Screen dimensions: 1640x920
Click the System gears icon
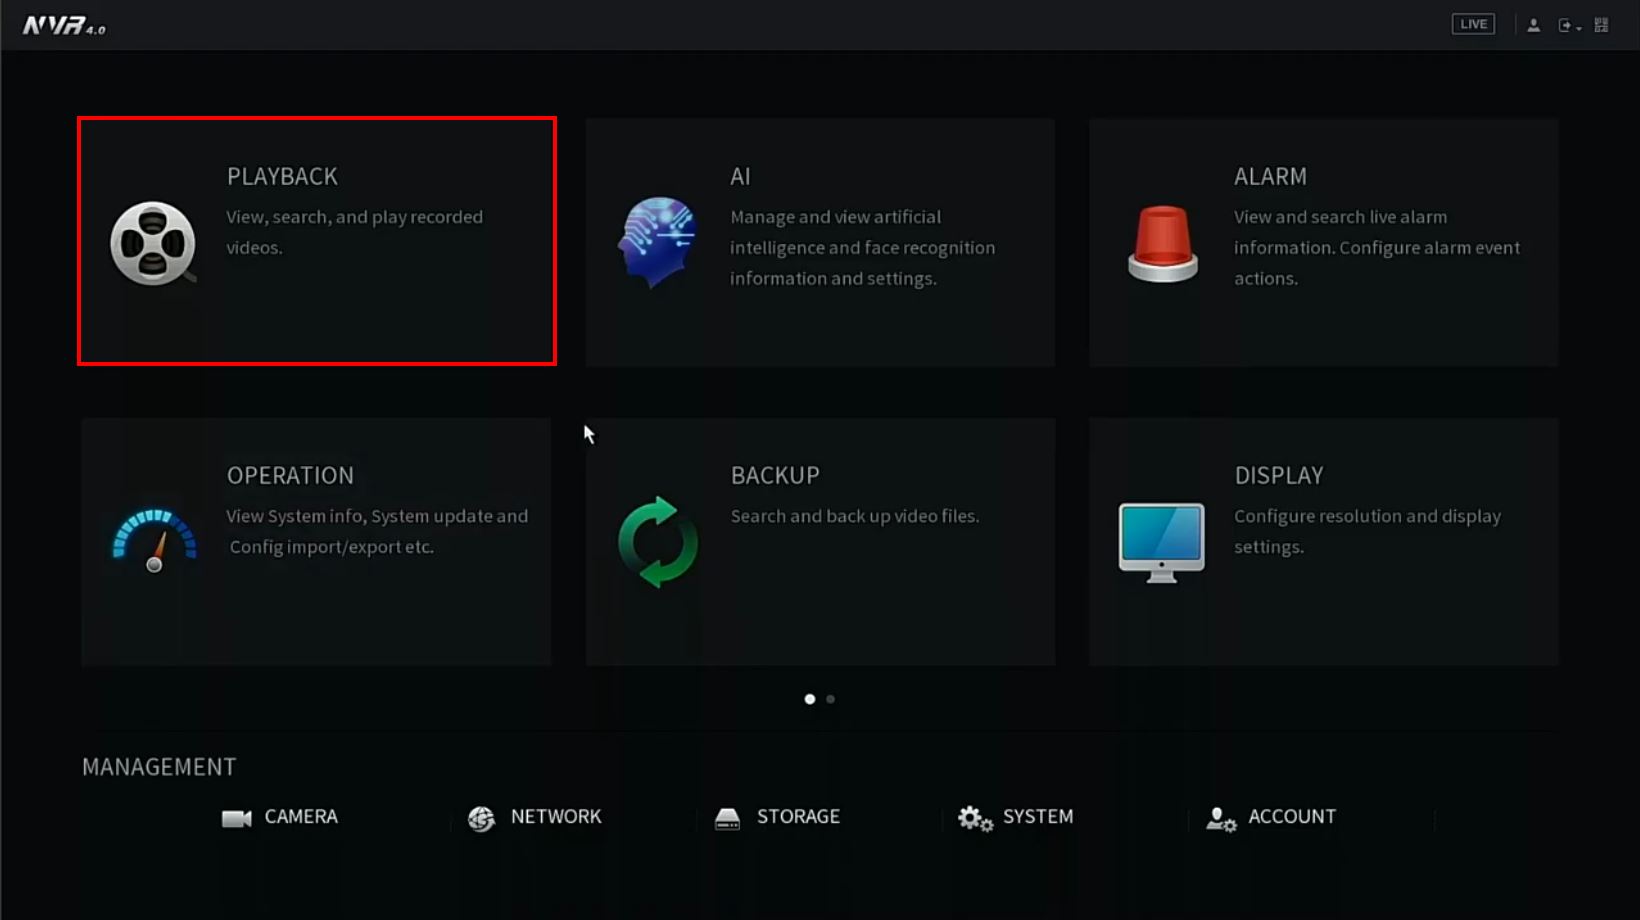(x=975, y=819)
